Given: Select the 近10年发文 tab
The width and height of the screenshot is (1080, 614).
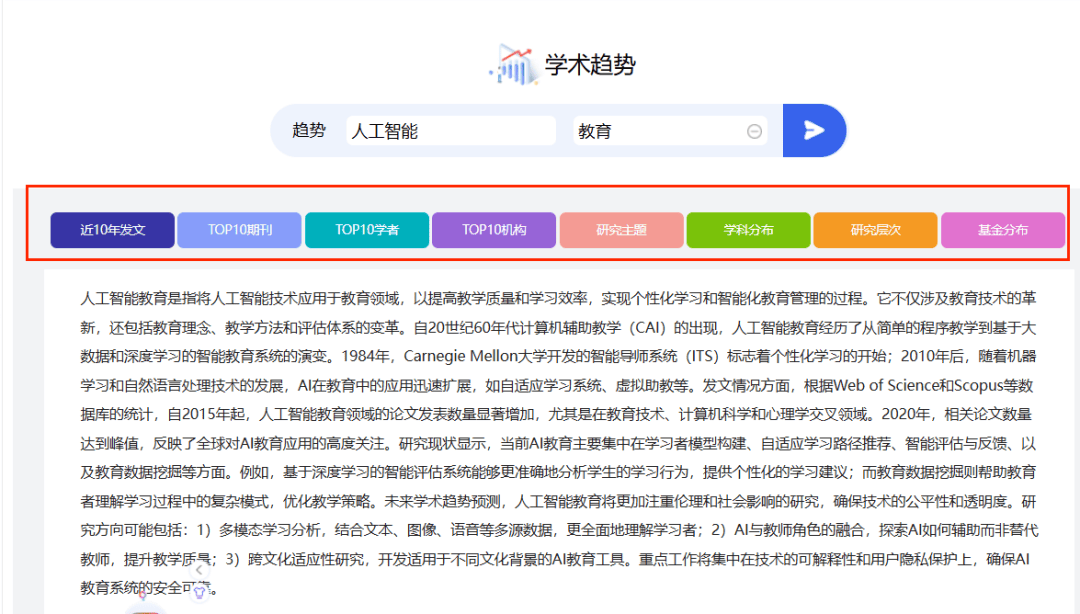Looking at the screenshot, I should tap(113, 230).
